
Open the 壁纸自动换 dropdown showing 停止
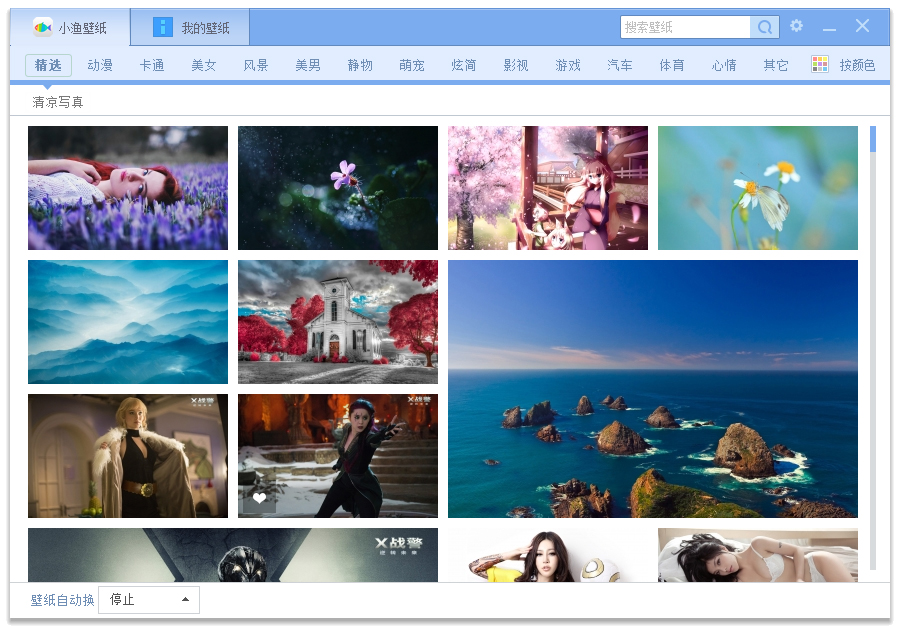149,600
